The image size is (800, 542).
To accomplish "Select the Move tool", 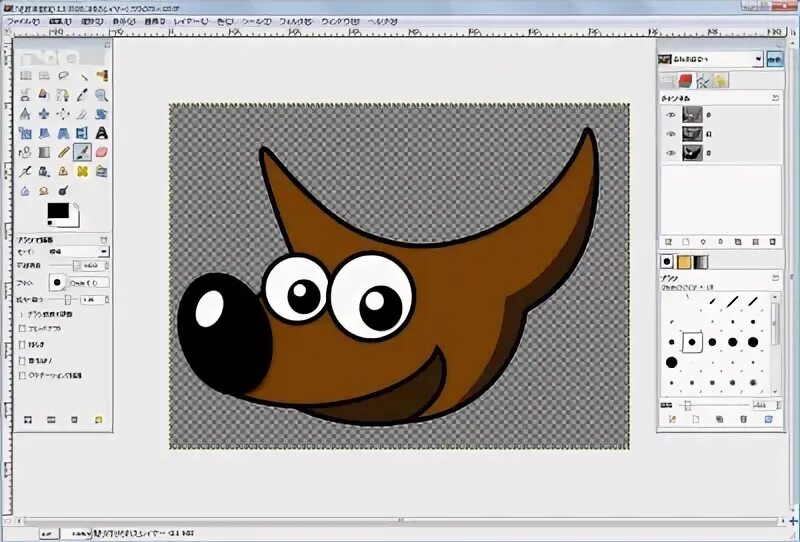I will coord(44,114).
